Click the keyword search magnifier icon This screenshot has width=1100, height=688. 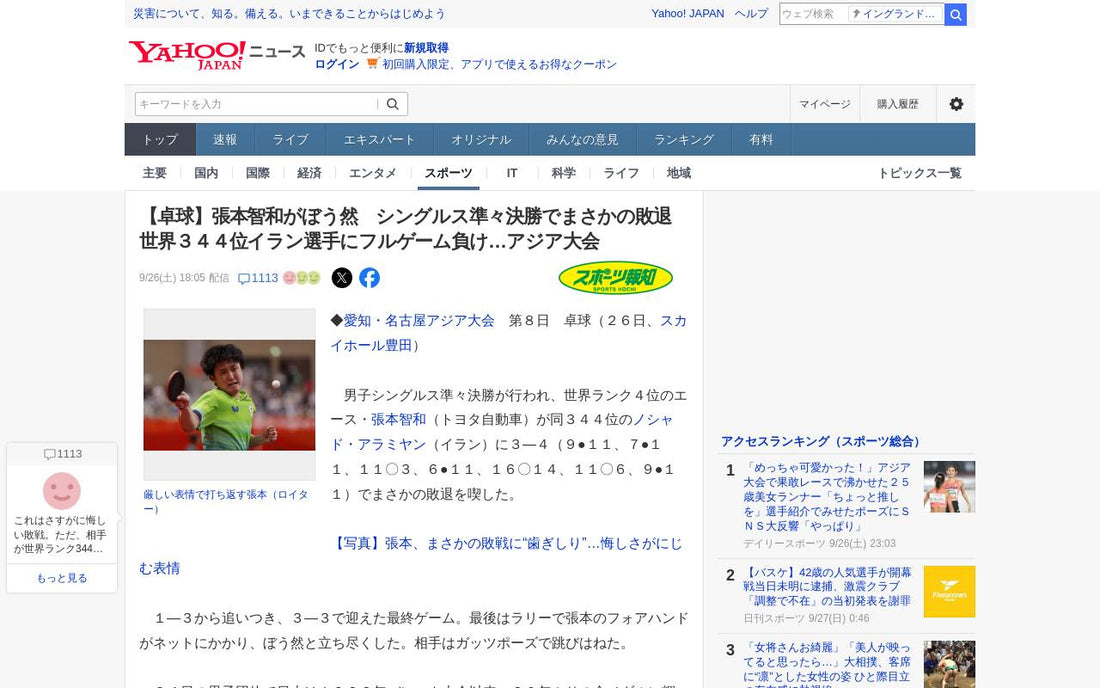point(393,104)
